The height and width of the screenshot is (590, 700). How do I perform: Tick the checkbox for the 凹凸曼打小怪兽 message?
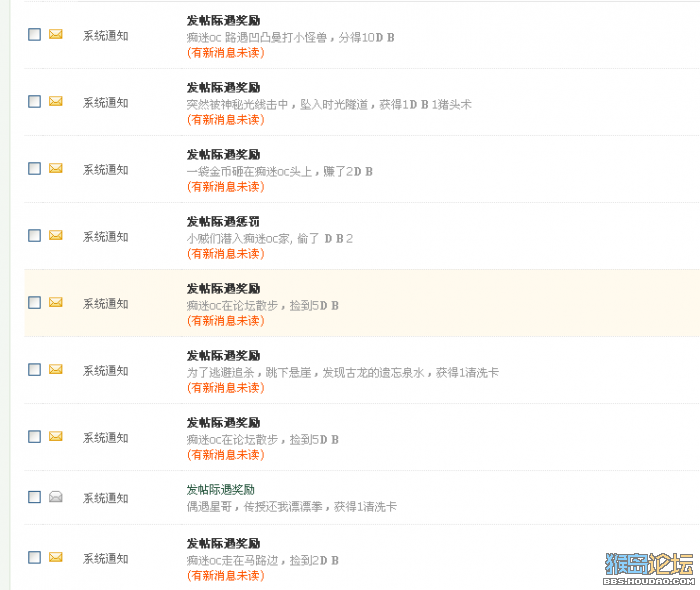(x=34, y=34)
